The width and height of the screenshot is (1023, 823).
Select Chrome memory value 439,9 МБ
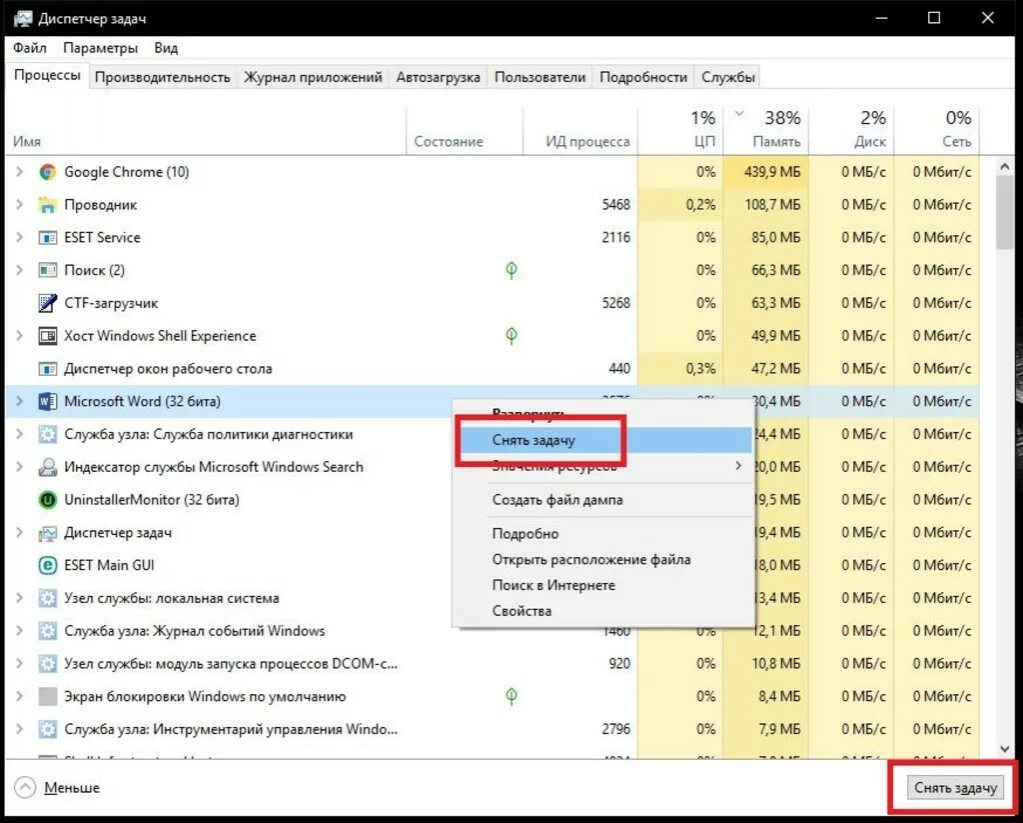772,172
